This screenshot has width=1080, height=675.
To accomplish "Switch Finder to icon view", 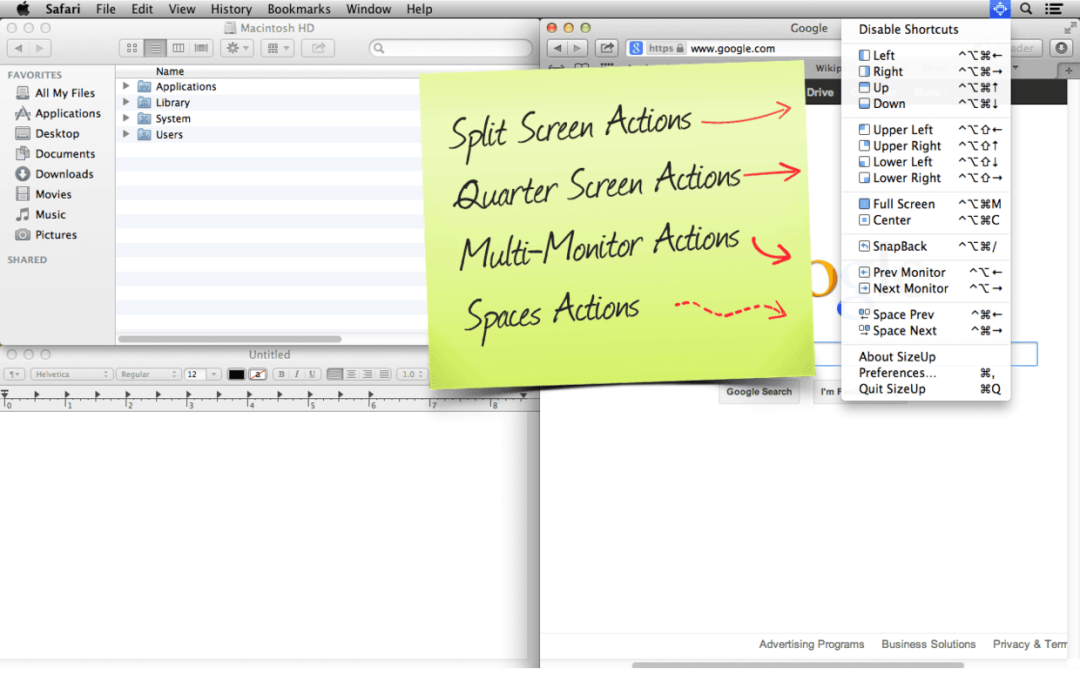I will tap(132, 48).
